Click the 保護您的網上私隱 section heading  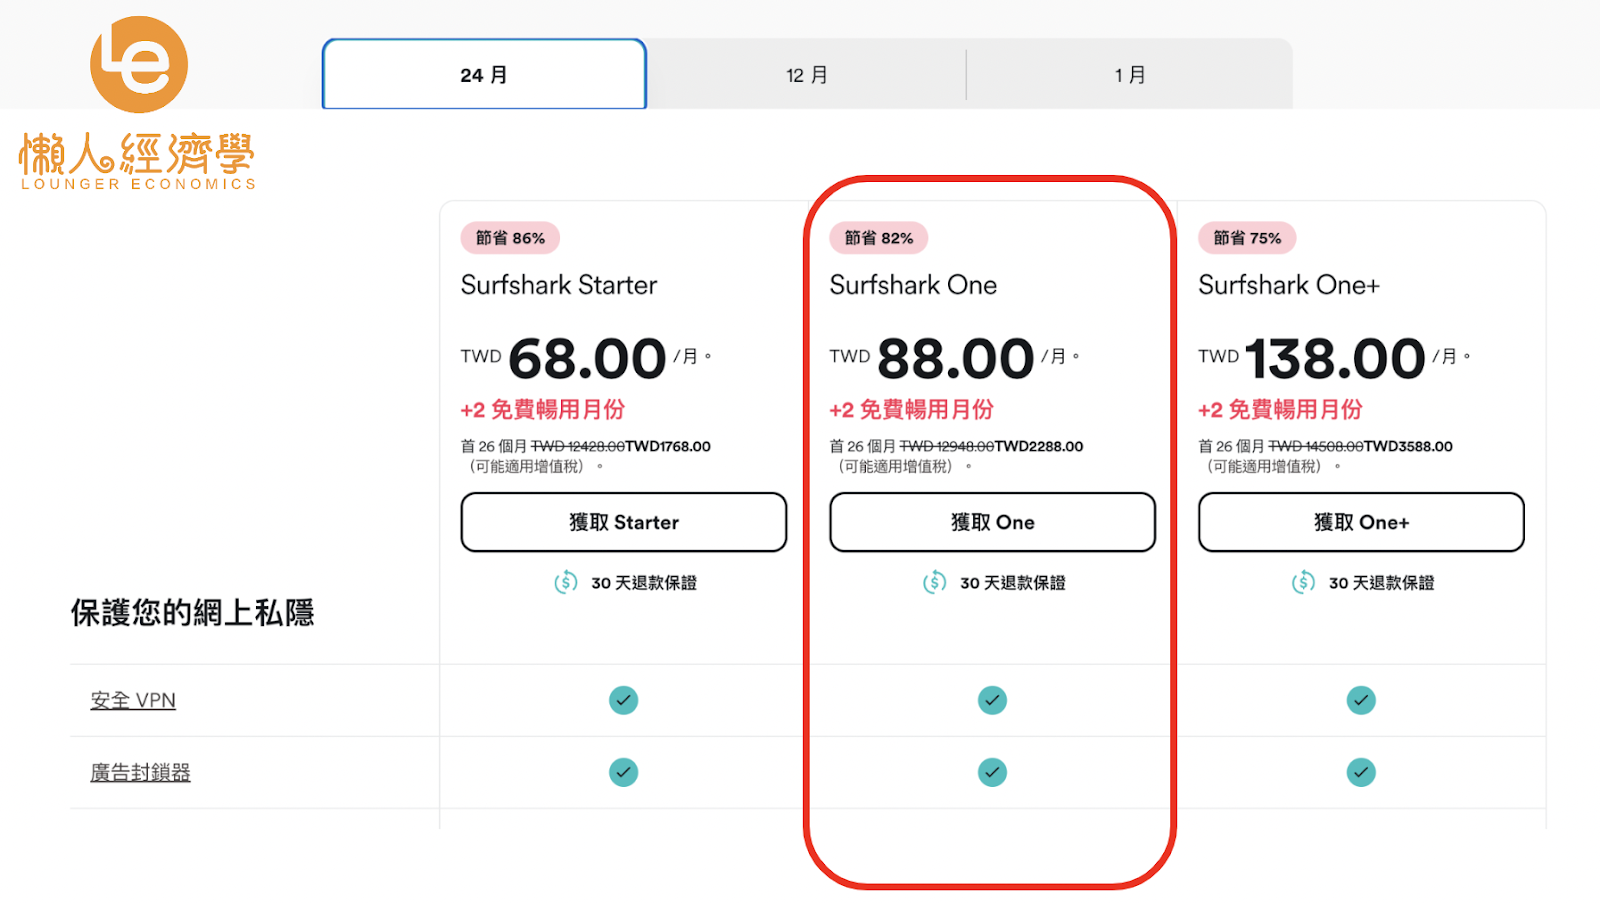click(x=192, y=613)
